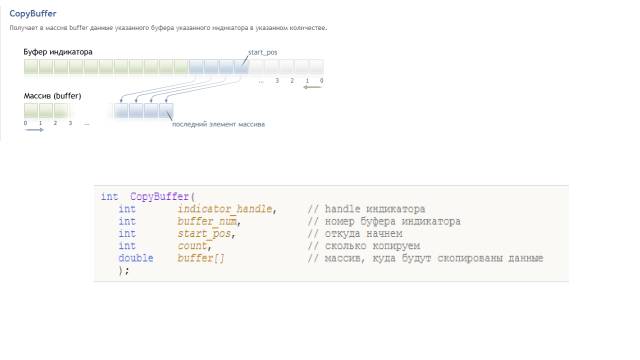Click the first green cell of Массив row
The image size is (640, 360).
(x=31, y=111)
